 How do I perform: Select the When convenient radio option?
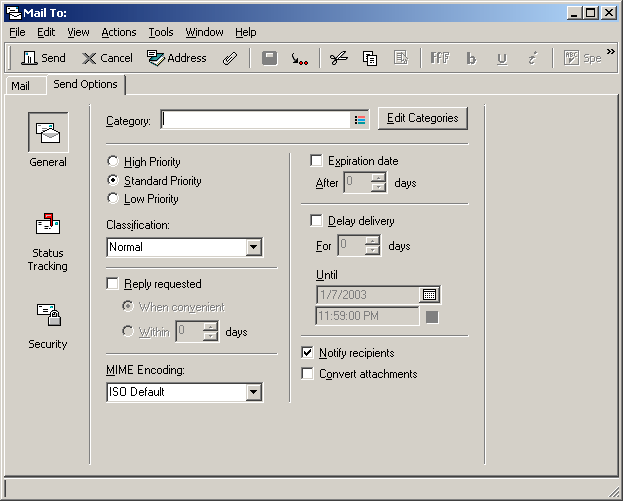point(128,306)
